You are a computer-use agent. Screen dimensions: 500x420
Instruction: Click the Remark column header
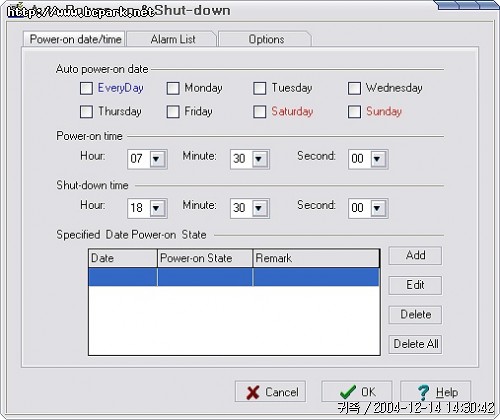(316, 258)
